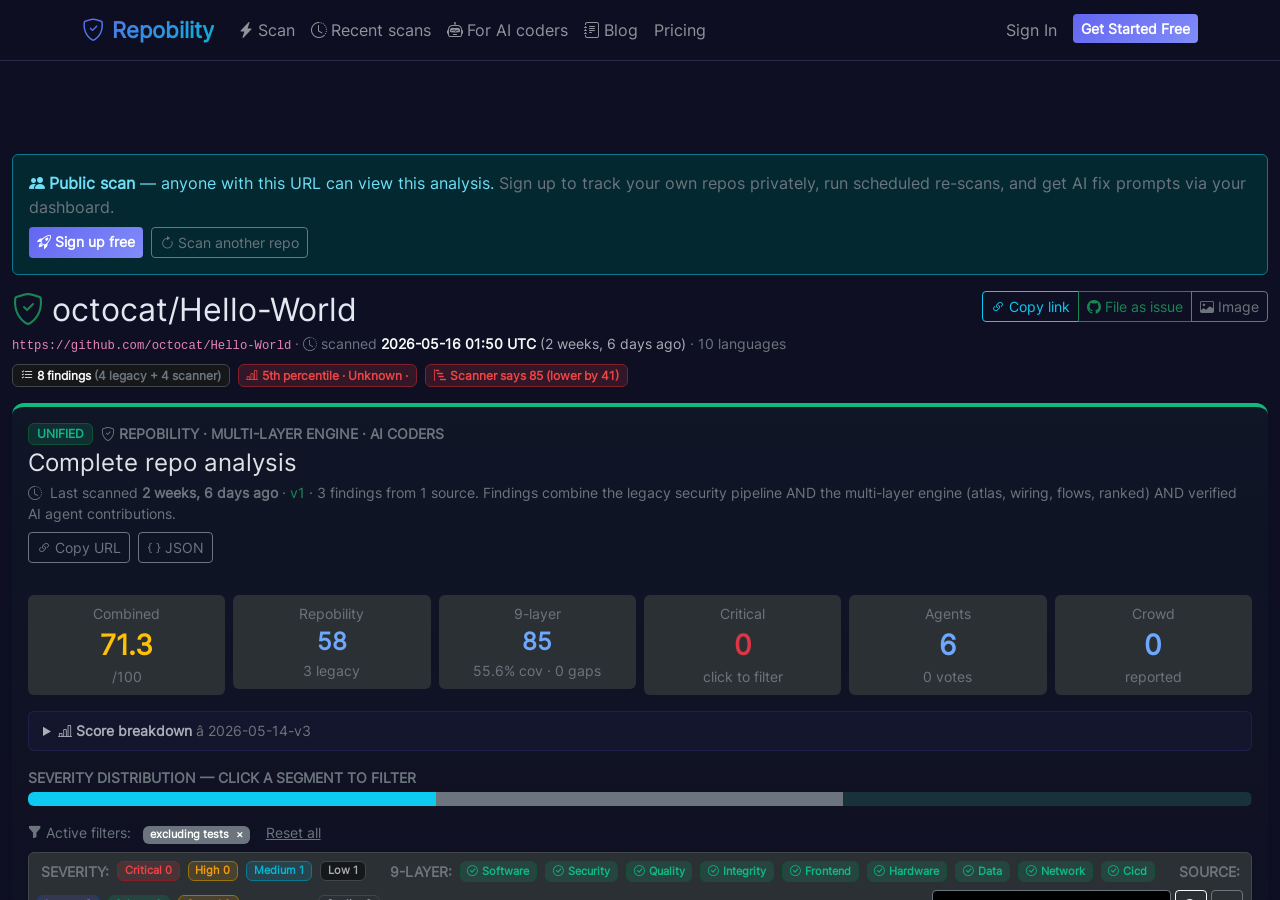Open the JSON view button
This screenshot has width=1280, height=900.
point(175,548)
